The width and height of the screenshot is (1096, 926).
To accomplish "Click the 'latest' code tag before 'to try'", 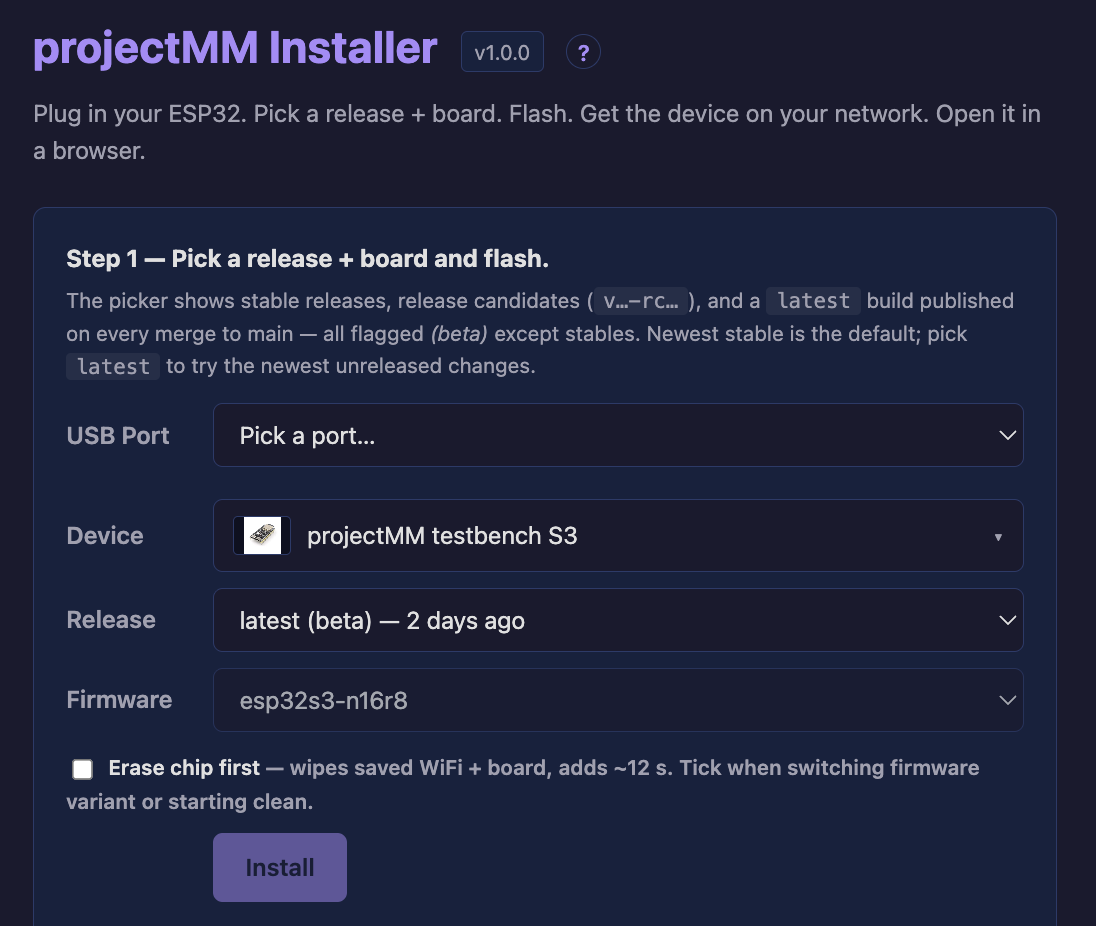I will coord(113,366).
